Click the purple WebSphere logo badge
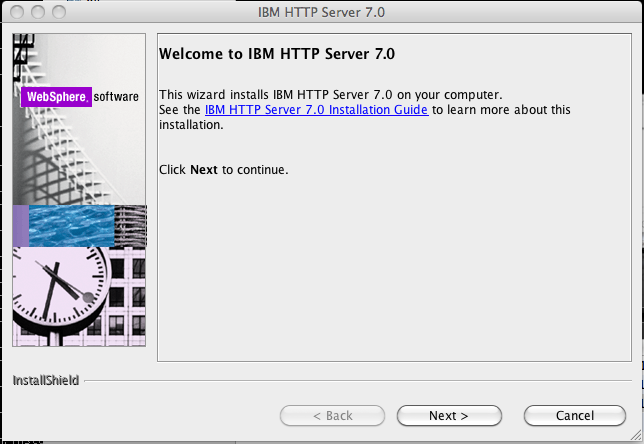The height and width of the screenshot is (444, 644). tap(56, 97)
